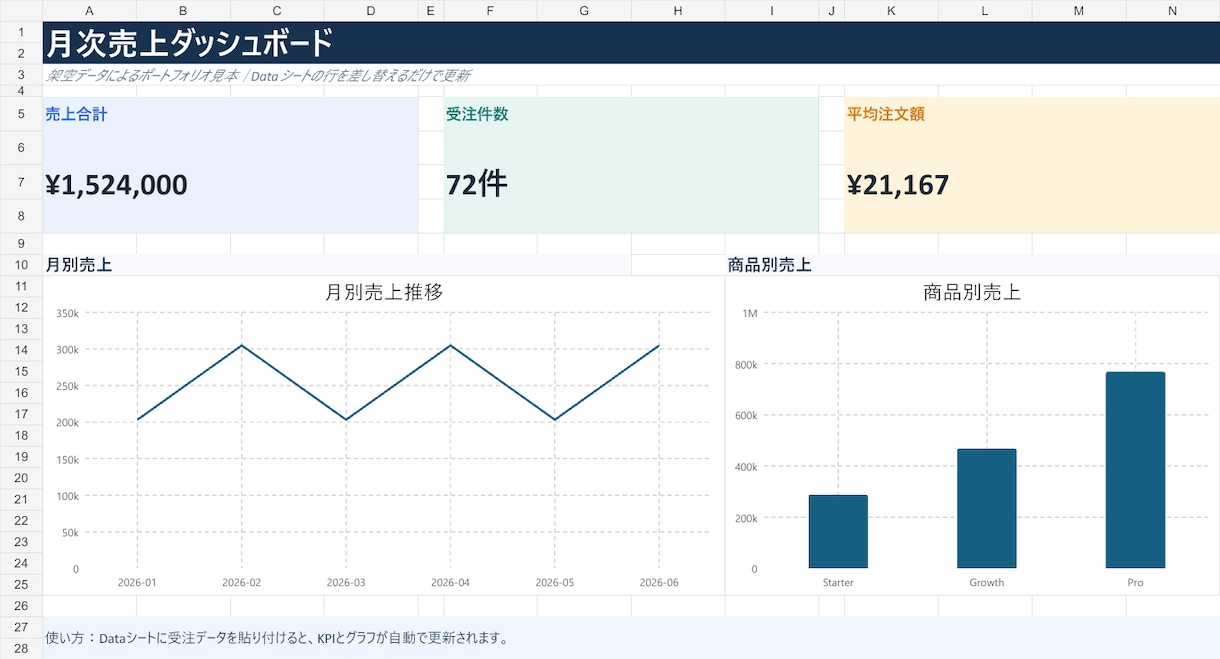The image size is (1220, 659).
Task: Click the Starter bar in chart
Action: coord(838,532)
